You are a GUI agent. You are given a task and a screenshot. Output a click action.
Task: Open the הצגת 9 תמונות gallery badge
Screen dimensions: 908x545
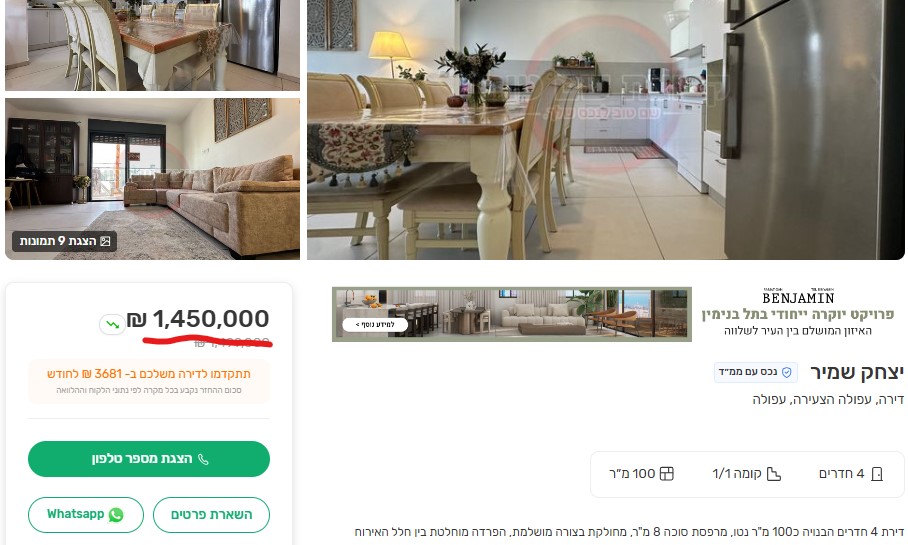64,241
